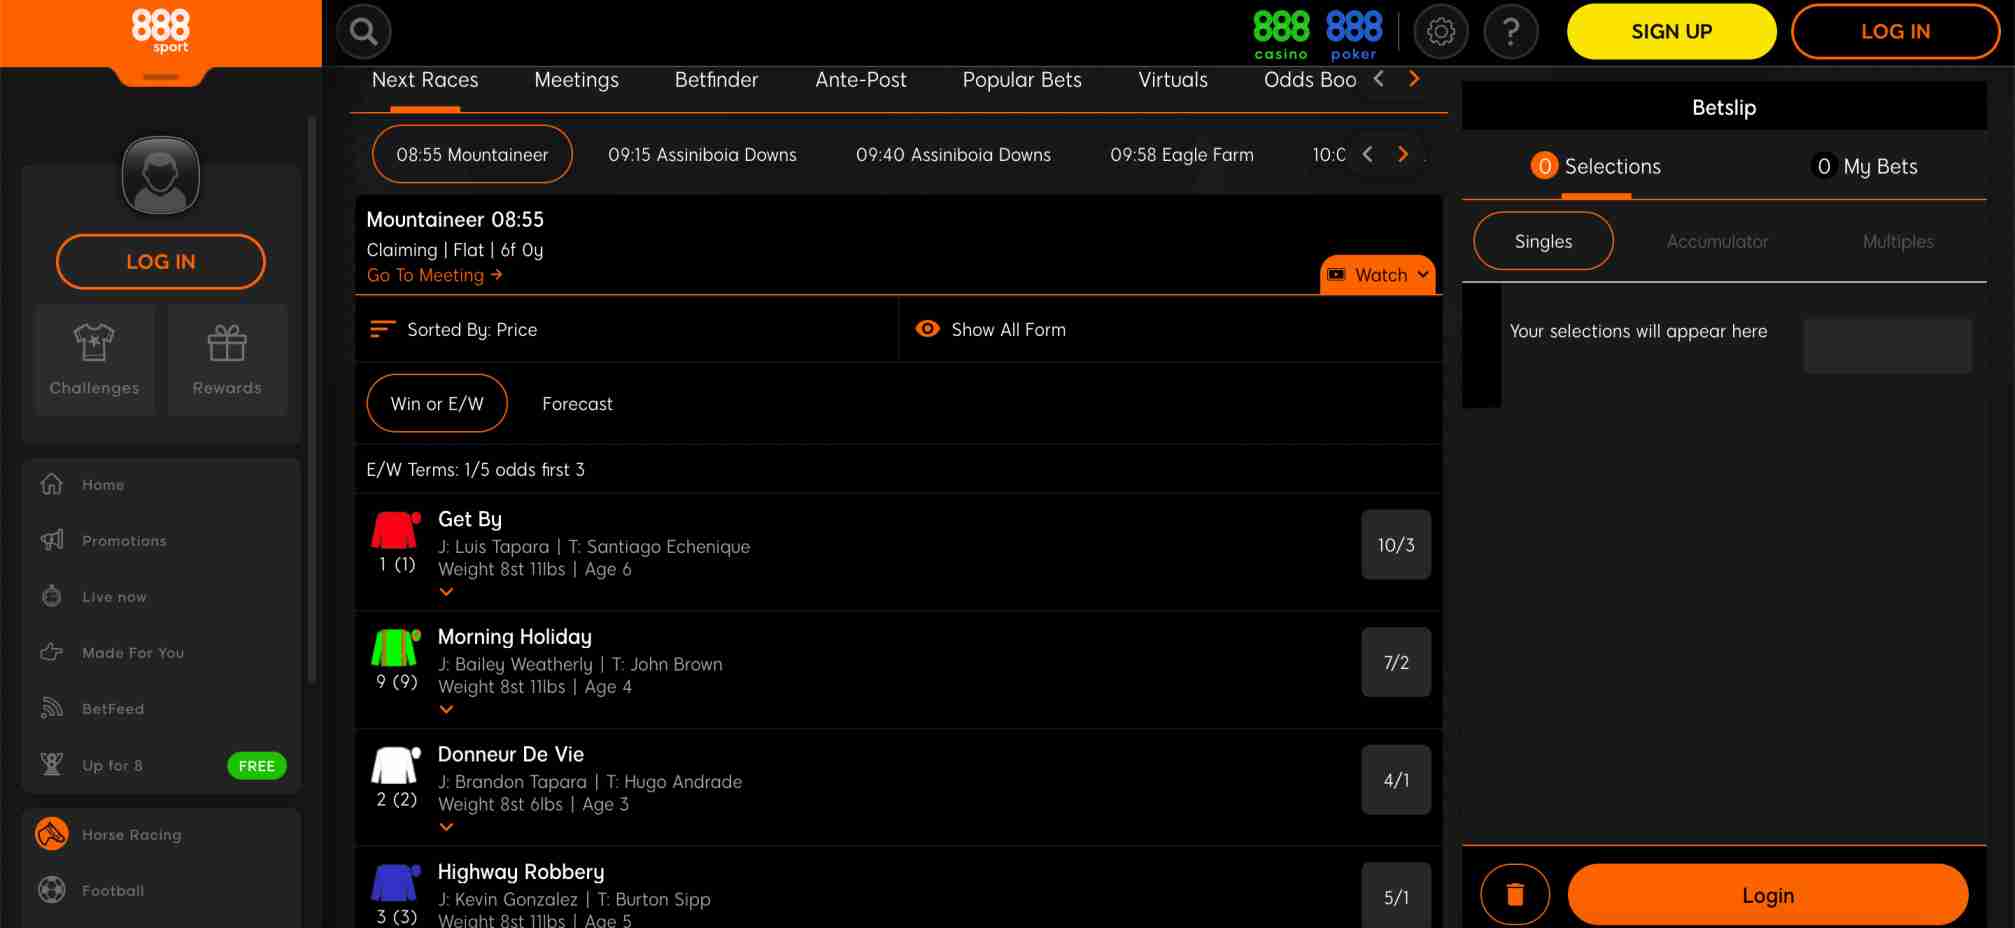Viewport: 2015px width, 928px height.
Task: Open the Rewards gift panel
Action: click(226, 360)
